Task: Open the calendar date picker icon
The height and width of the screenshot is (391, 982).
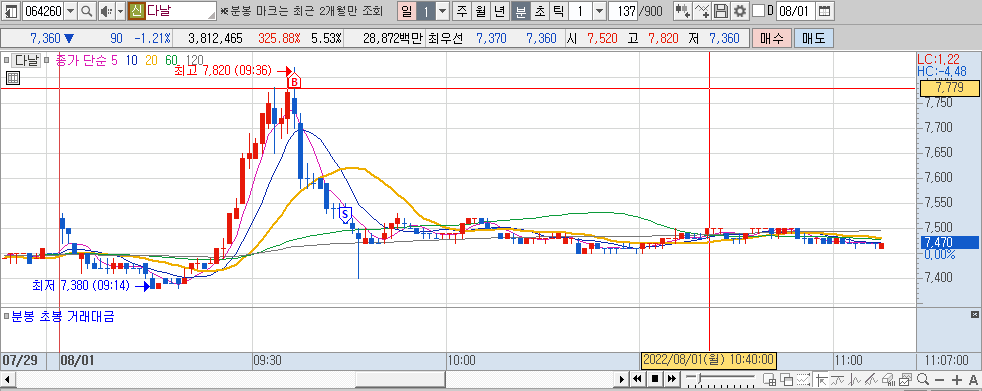Action: point(825,11)
